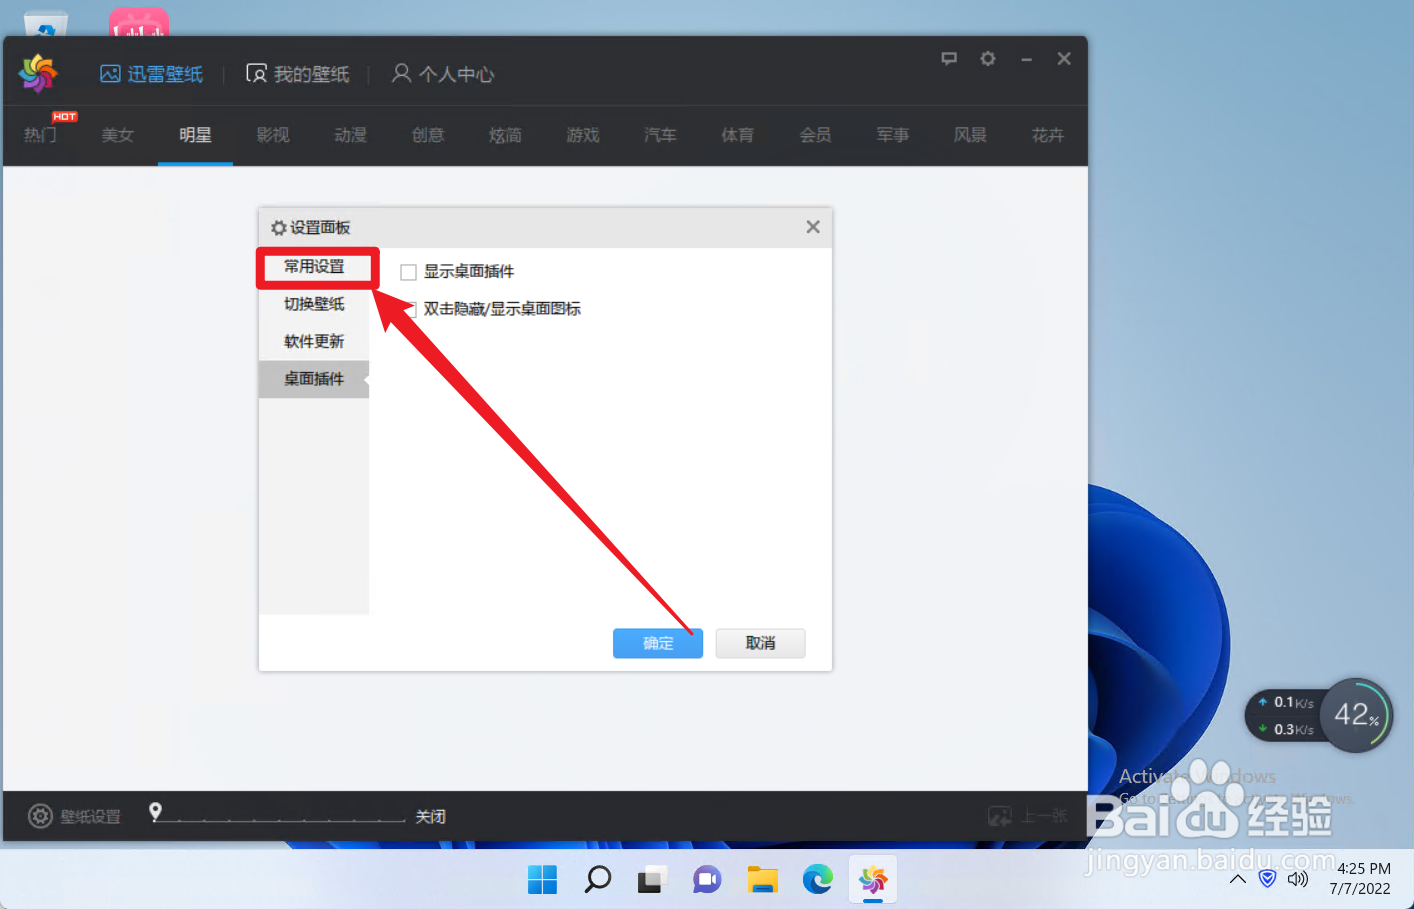This screenshot has height=909, width=1414.
Task: Toggle the 双击隐藏/显示桌面图标 checkbox
Action: (409, 310)
